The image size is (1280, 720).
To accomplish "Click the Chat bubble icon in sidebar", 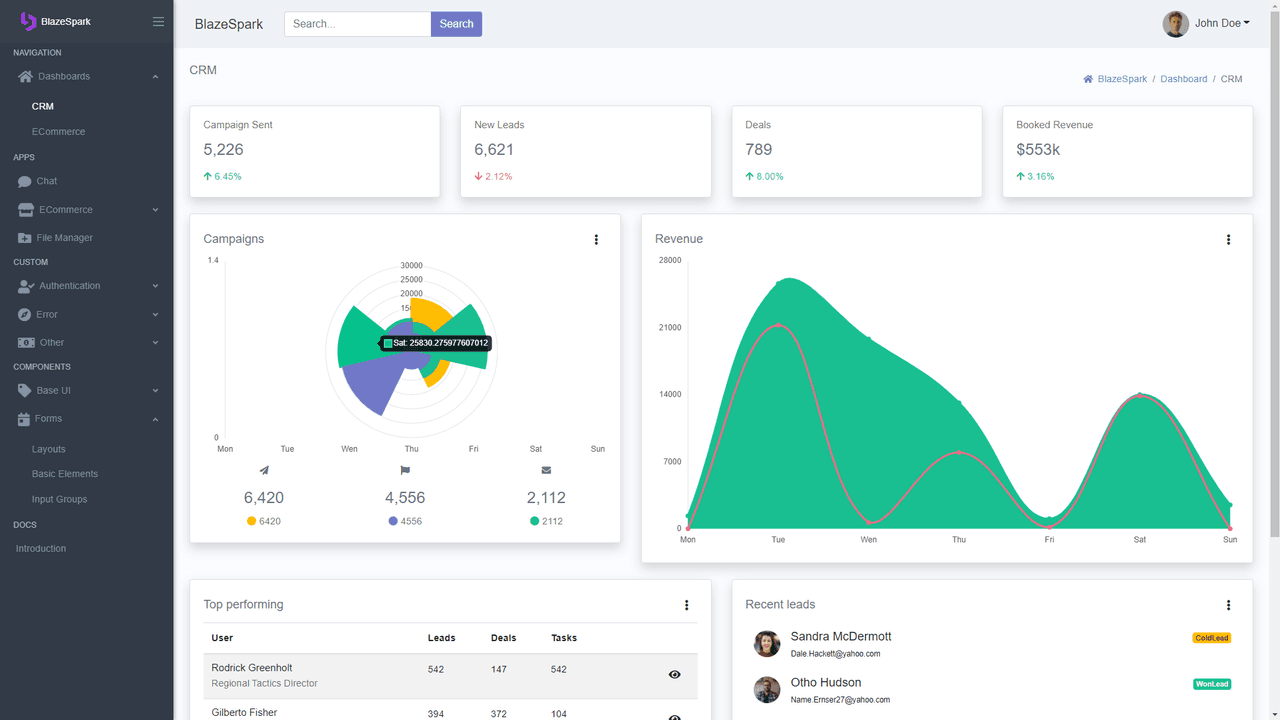I will click(25, 182).
